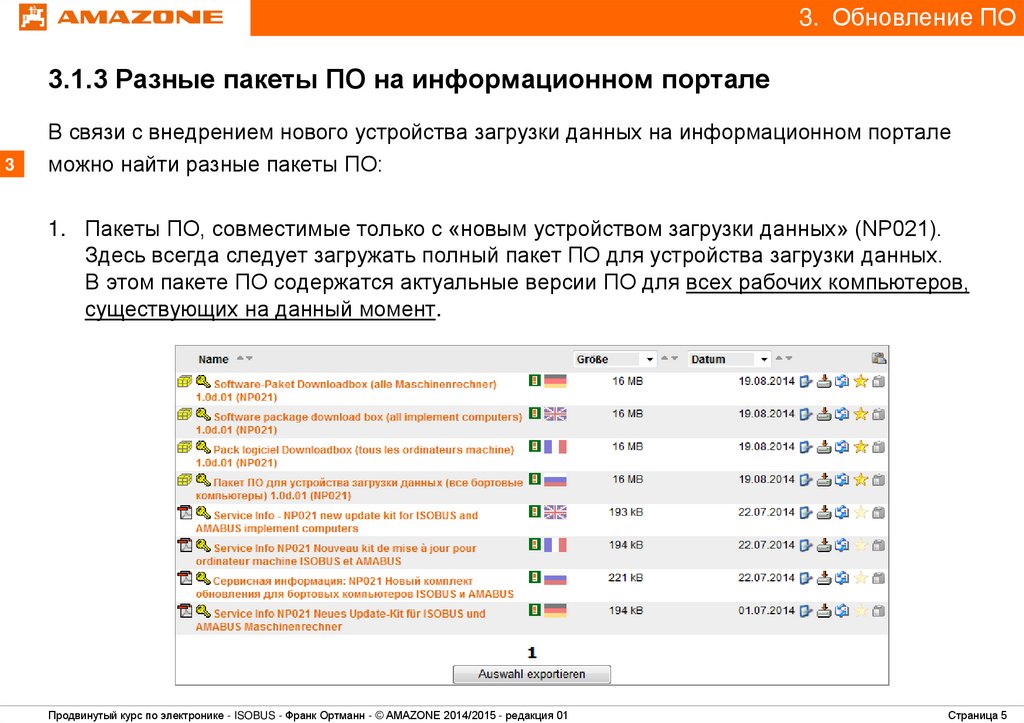
Task: Click the download icon in the Пакет ПО для устройства row
Action: 824,480
